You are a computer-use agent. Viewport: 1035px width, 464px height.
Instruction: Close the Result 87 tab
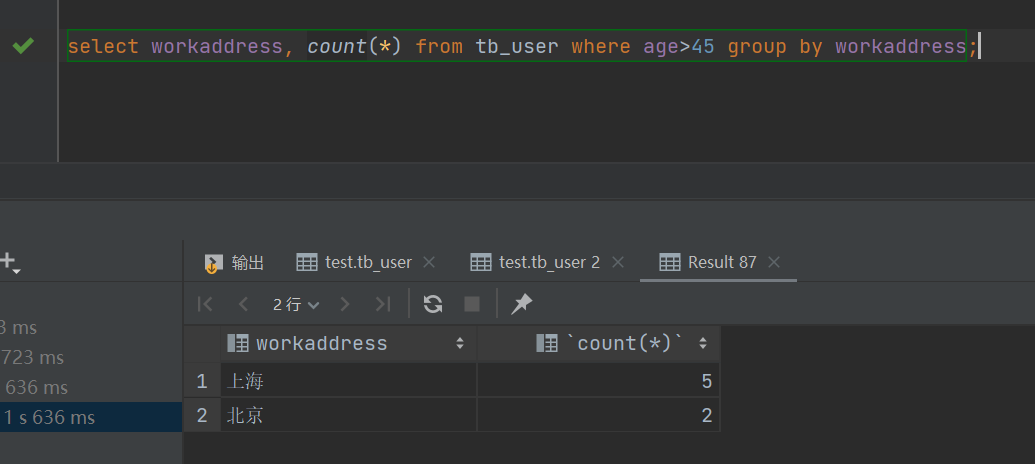click(774, 263)
